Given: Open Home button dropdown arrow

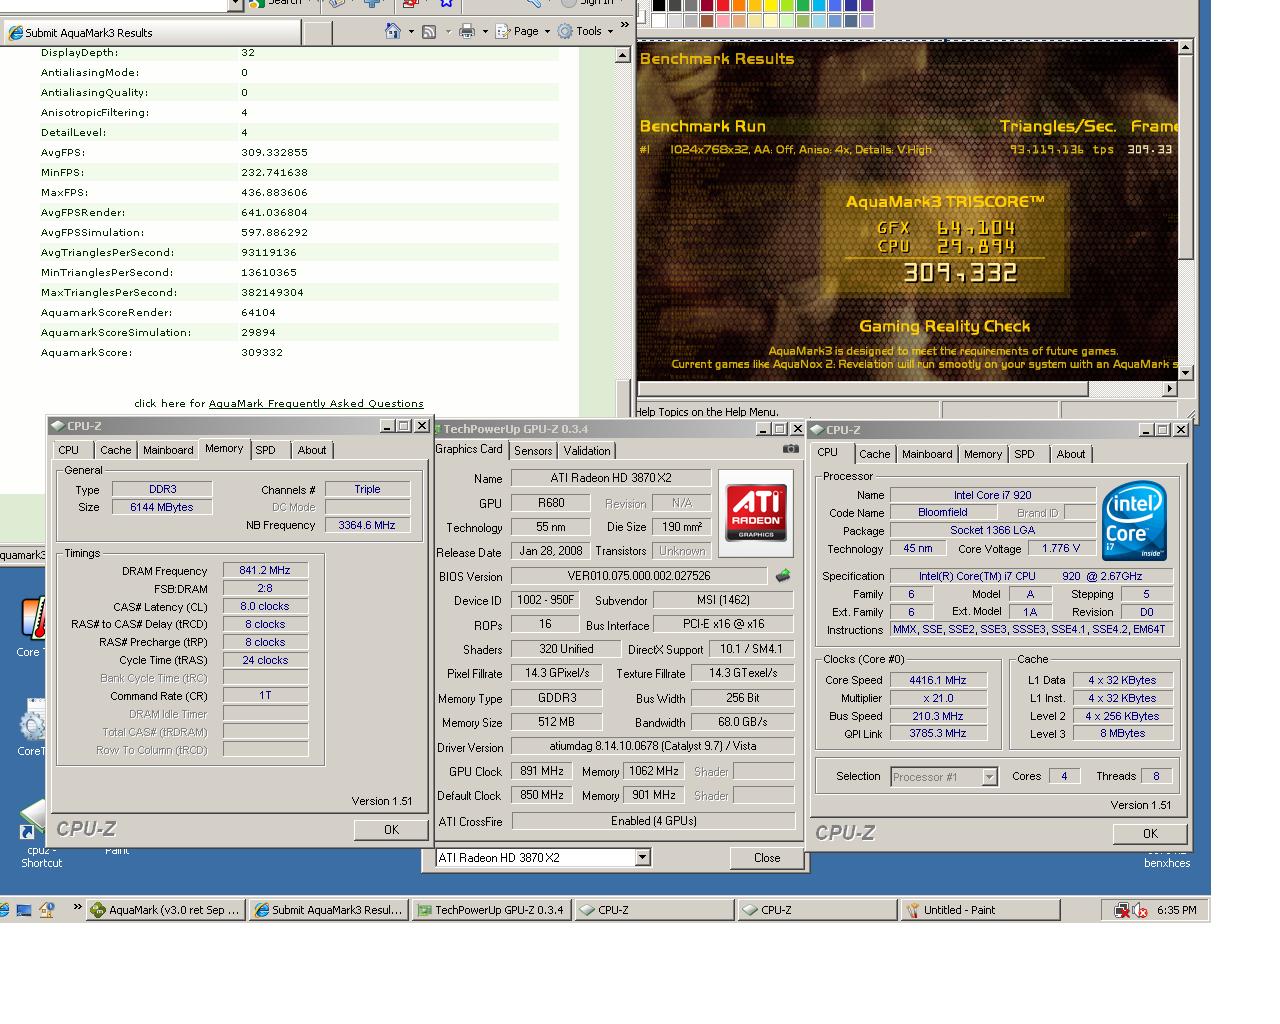Looking at the screenshot, I should 411,31.
